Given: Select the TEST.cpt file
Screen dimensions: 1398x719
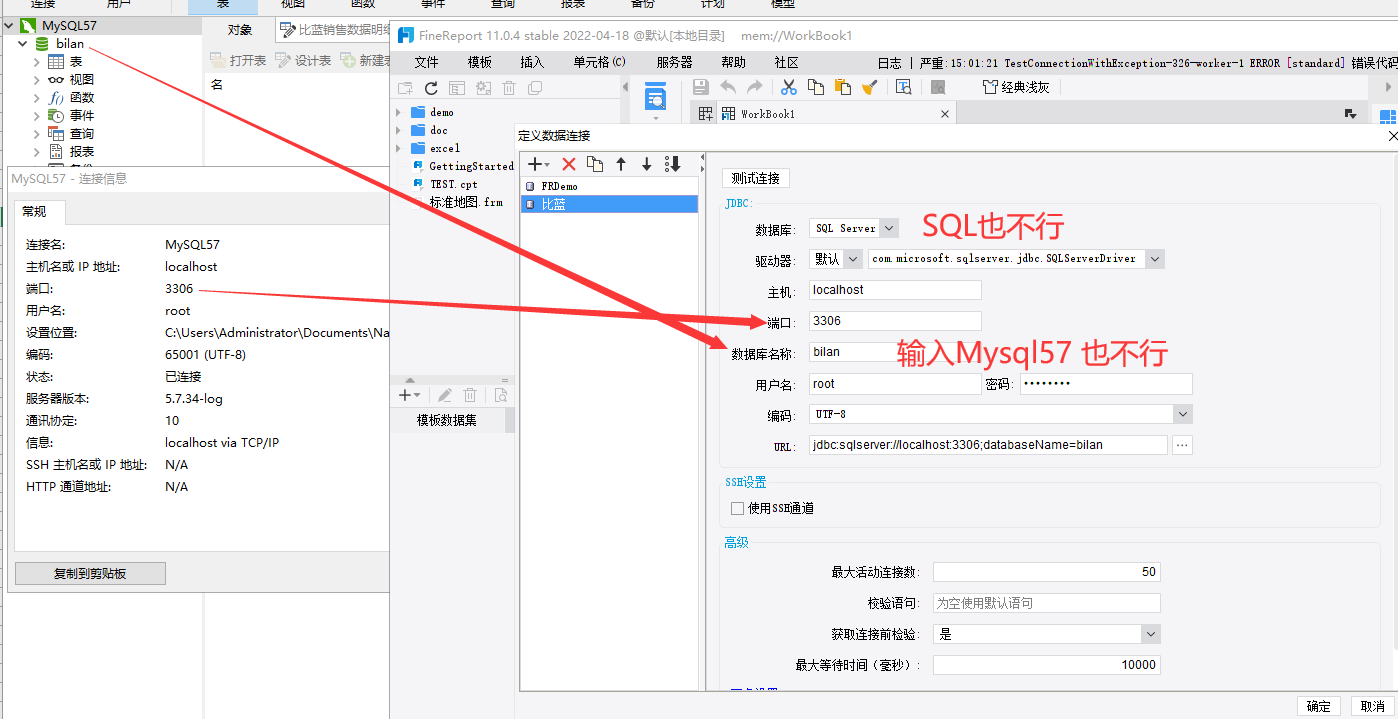Looking at the screenshot, I should click(453, 184).
